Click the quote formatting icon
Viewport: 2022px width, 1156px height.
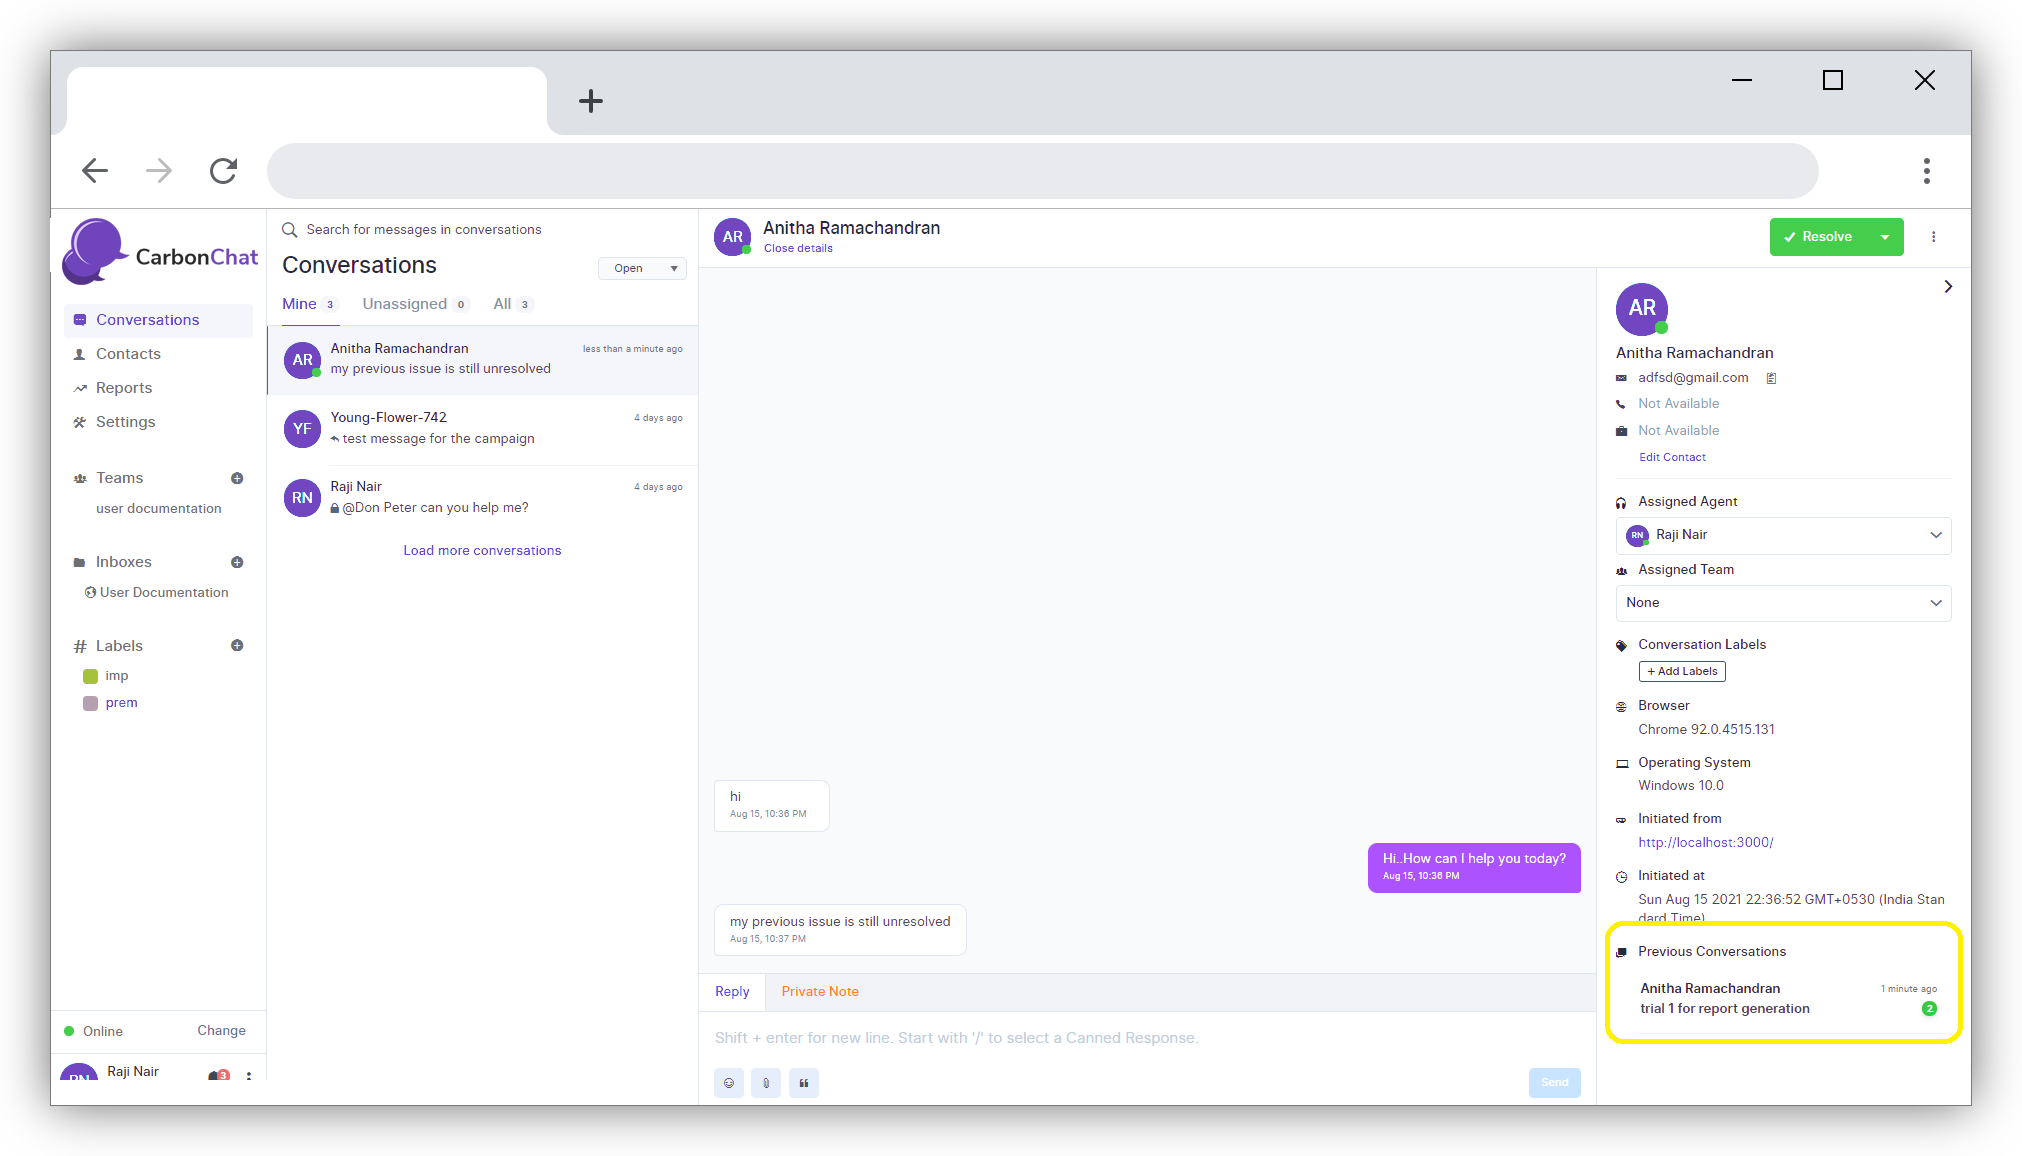(x=804, y=1082)
